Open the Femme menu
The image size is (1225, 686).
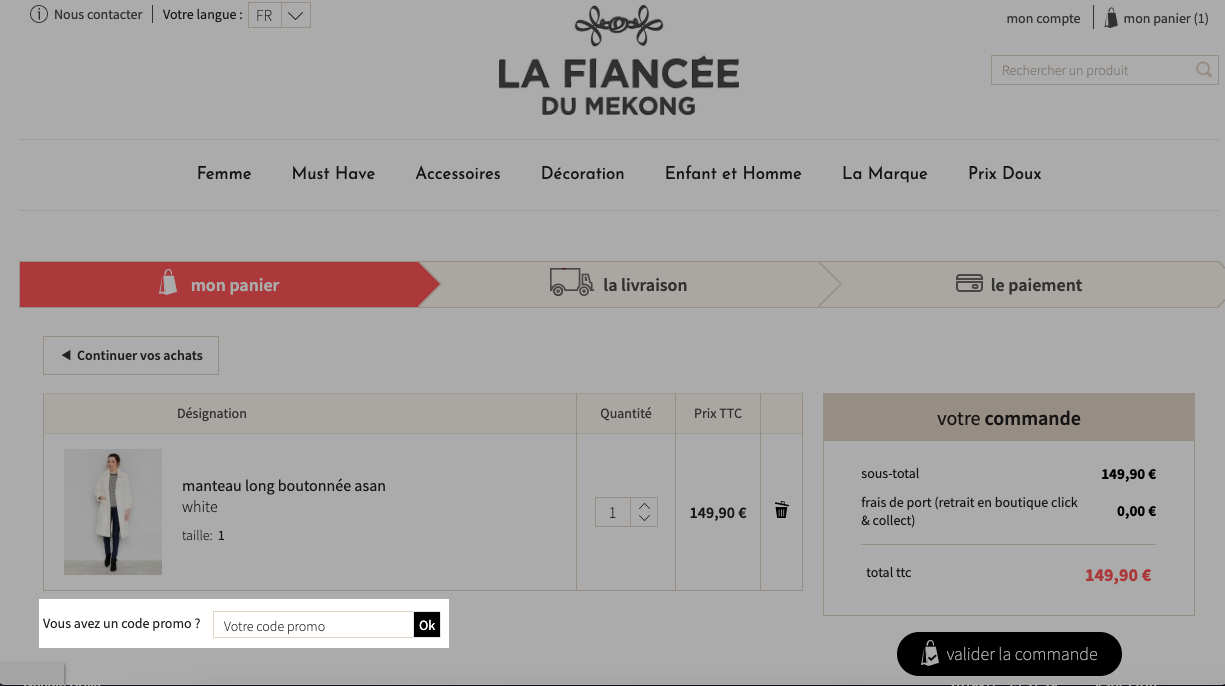coord(224,173)
